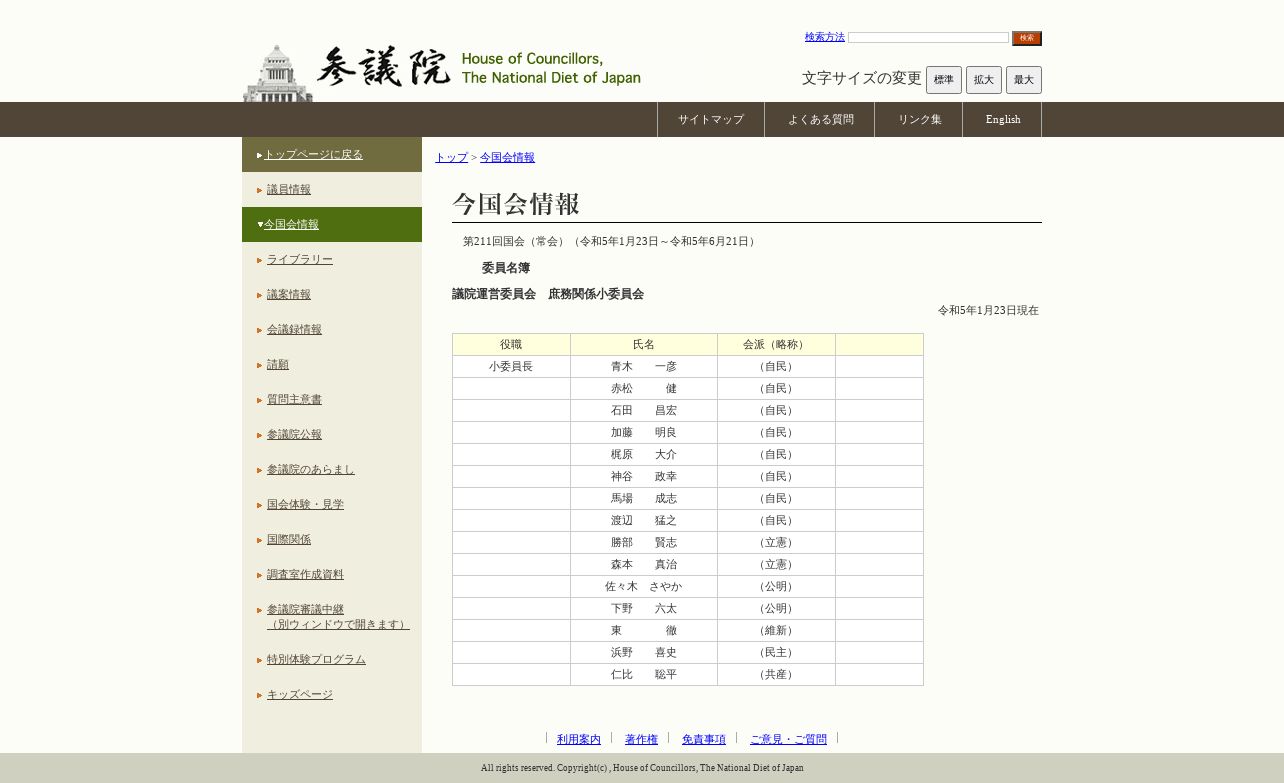Click the トップ breadcrumb link

[451, 157]
